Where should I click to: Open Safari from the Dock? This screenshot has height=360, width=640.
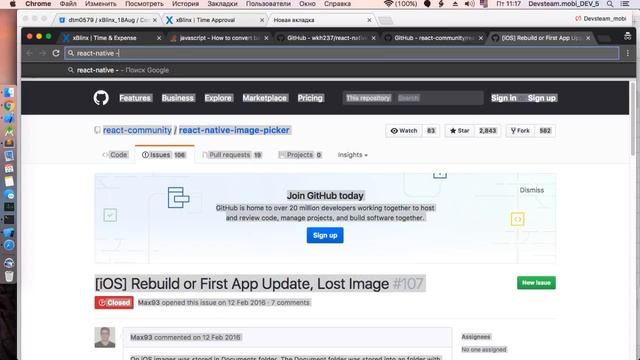coord(9,245)
